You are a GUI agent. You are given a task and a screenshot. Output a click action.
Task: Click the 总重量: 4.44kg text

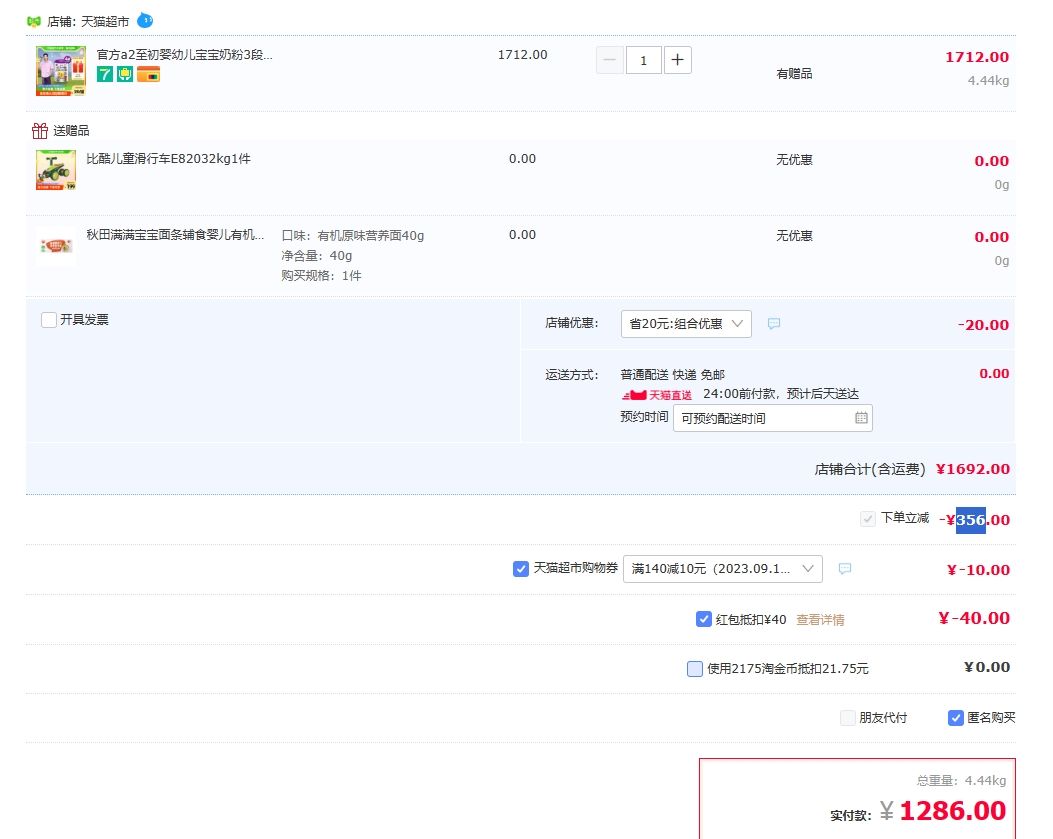[961, 781]
